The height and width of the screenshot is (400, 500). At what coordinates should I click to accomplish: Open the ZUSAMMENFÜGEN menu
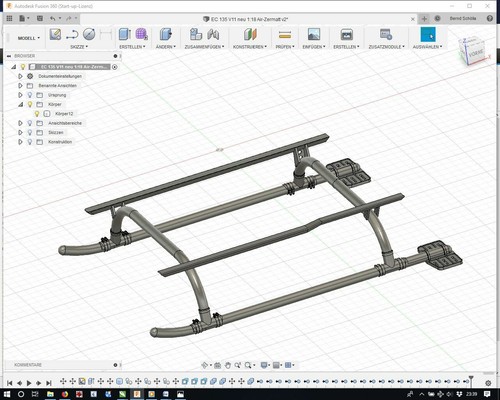point(204,47)
